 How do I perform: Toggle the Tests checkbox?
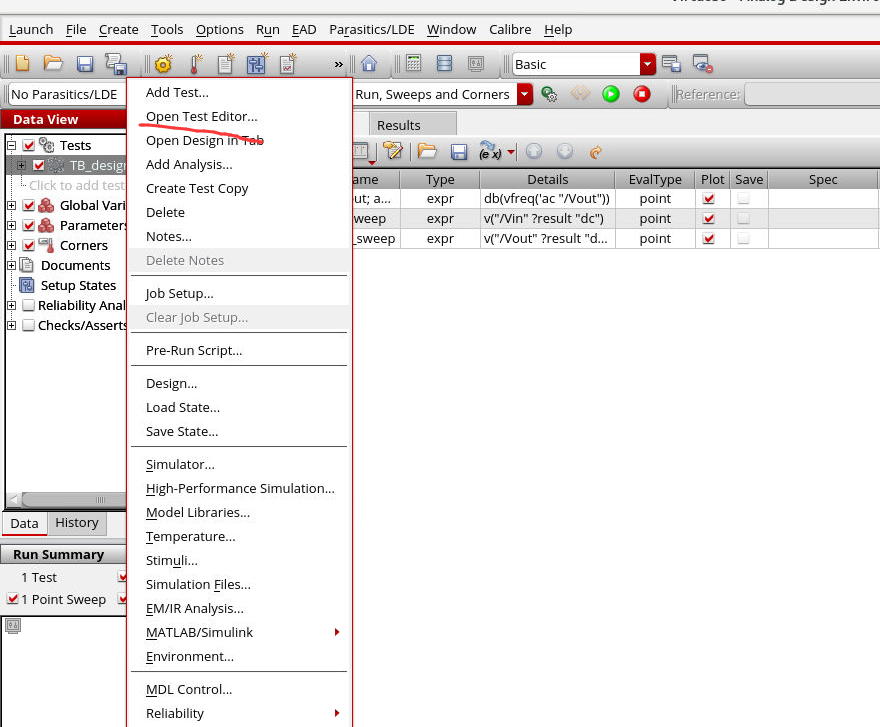29,145
